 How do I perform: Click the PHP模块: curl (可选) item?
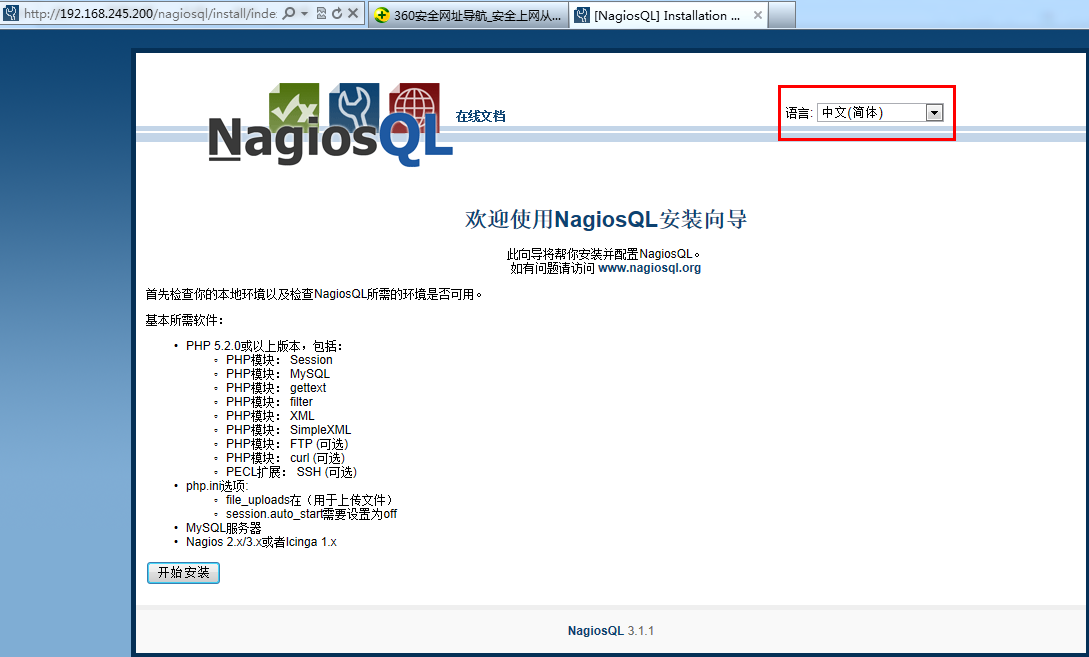pos(285,458)
